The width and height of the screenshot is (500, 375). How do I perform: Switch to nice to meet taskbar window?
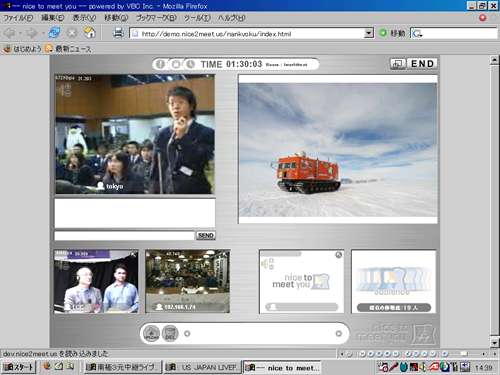282,368
